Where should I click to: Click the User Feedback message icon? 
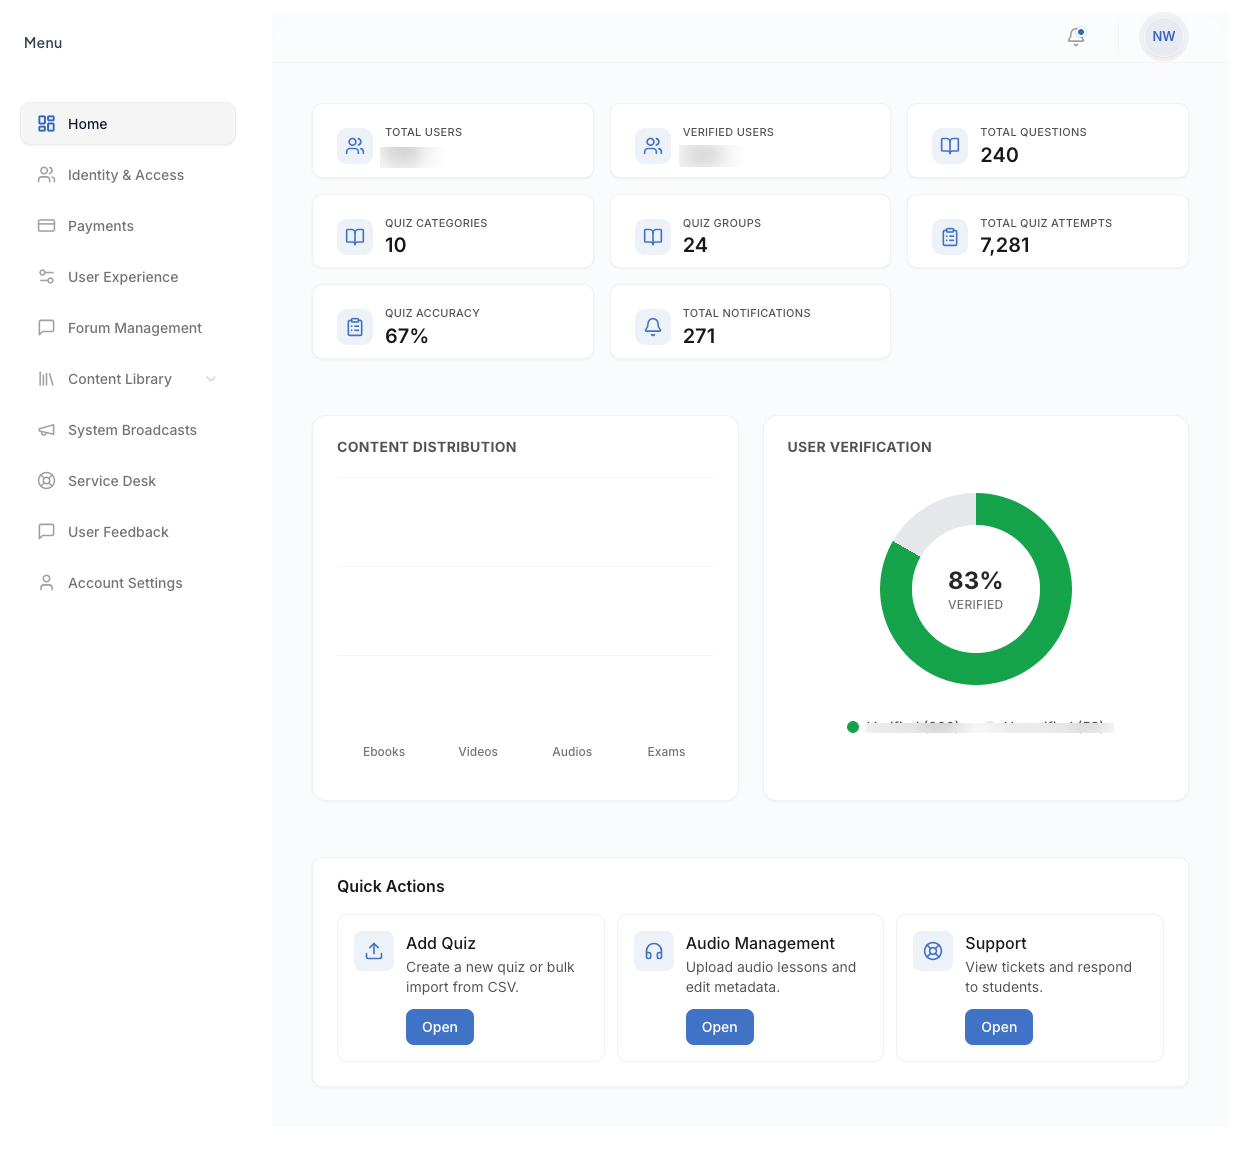tap(46, 532)
